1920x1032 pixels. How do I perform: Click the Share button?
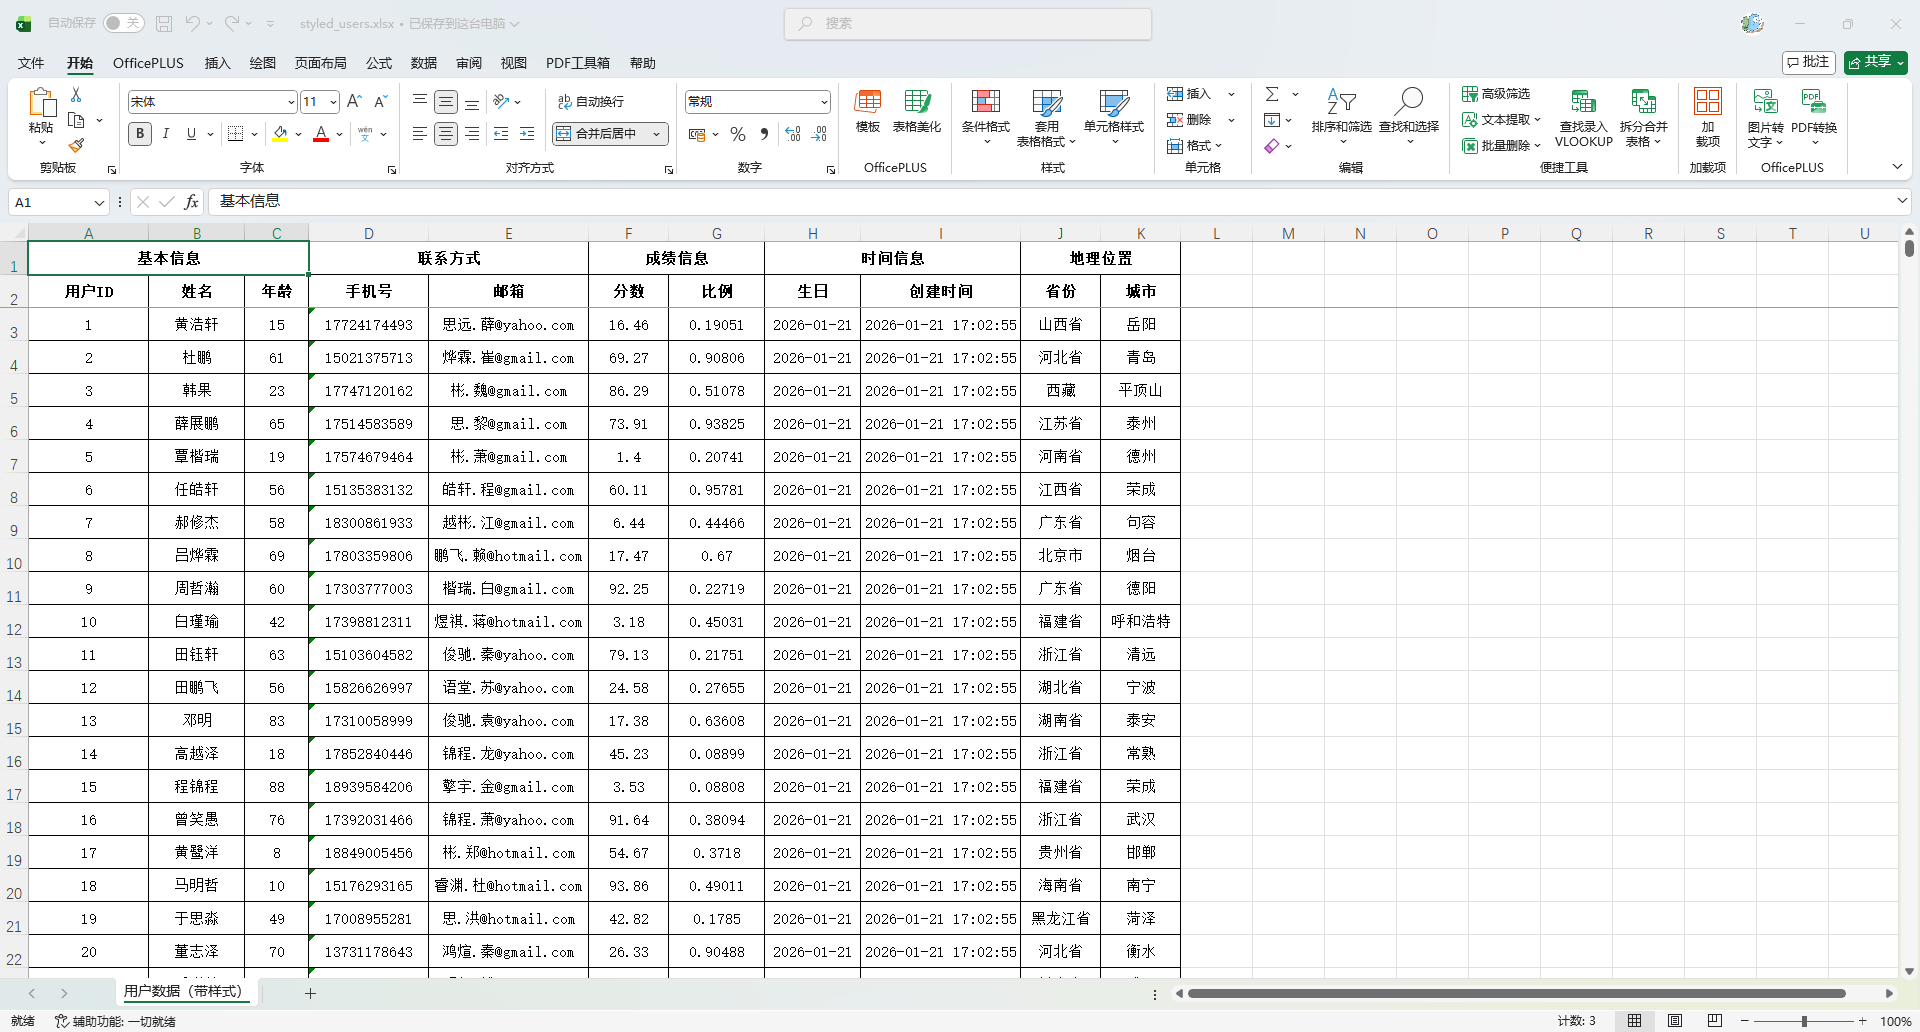(1875, 62)
